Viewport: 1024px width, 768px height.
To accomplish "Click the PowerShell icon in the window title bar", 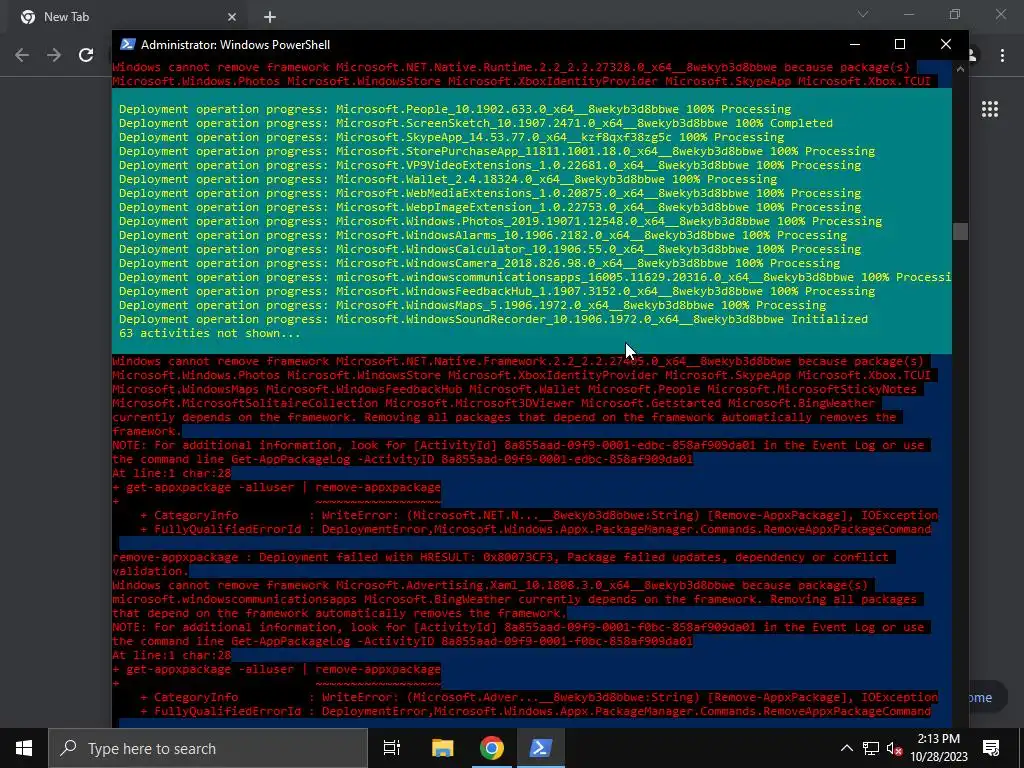I will coord(128,44).
